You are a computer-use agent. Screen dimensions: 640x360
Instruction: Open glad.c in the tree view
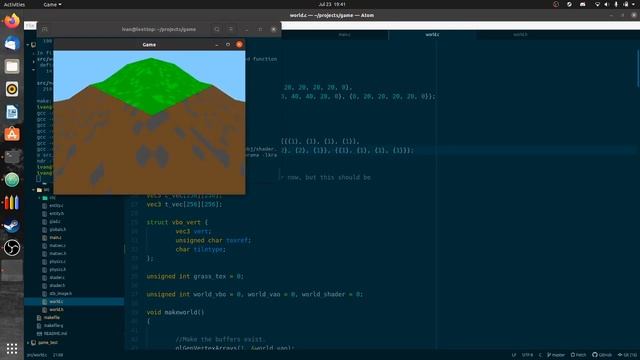click(55, 222)
